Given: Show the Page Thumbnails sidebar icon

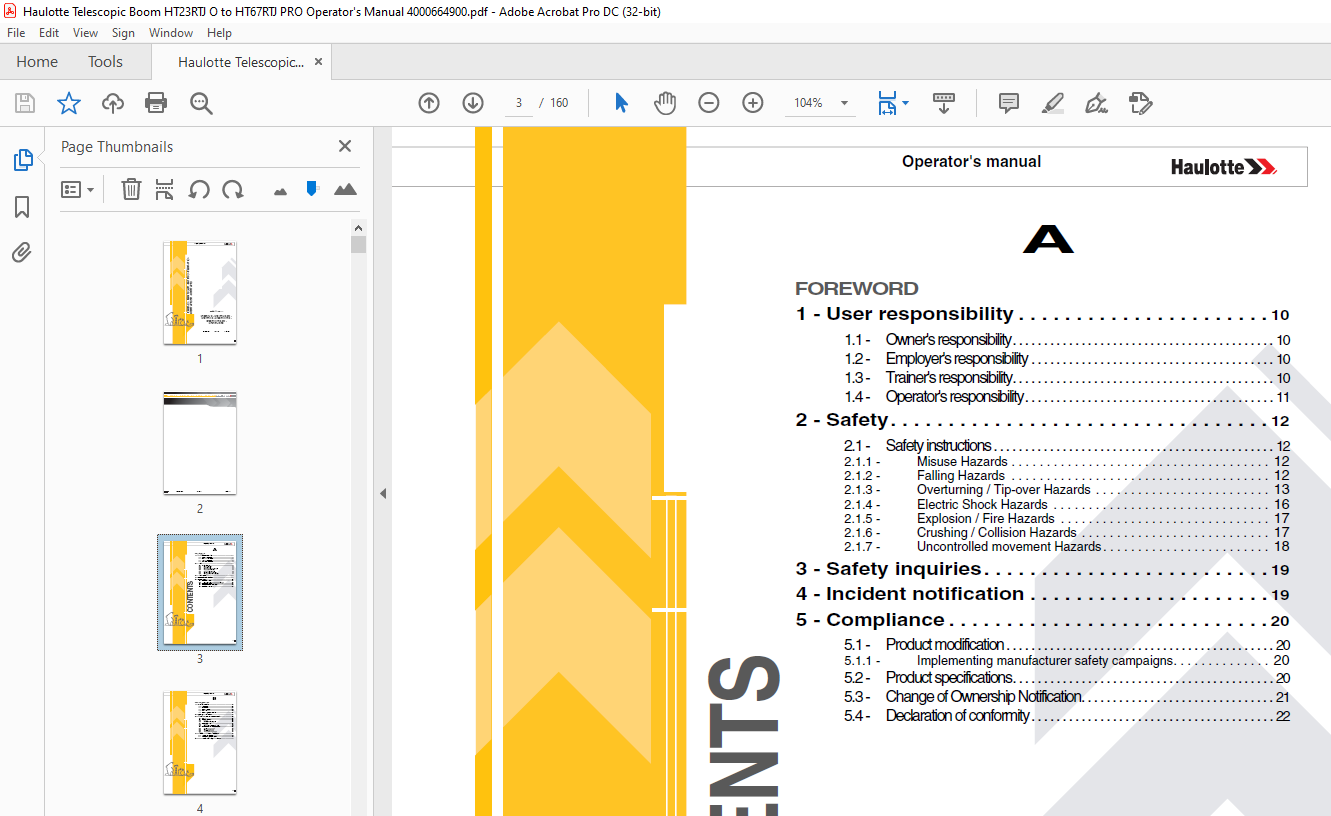Looking at the screenshot, I should point(22,160).
